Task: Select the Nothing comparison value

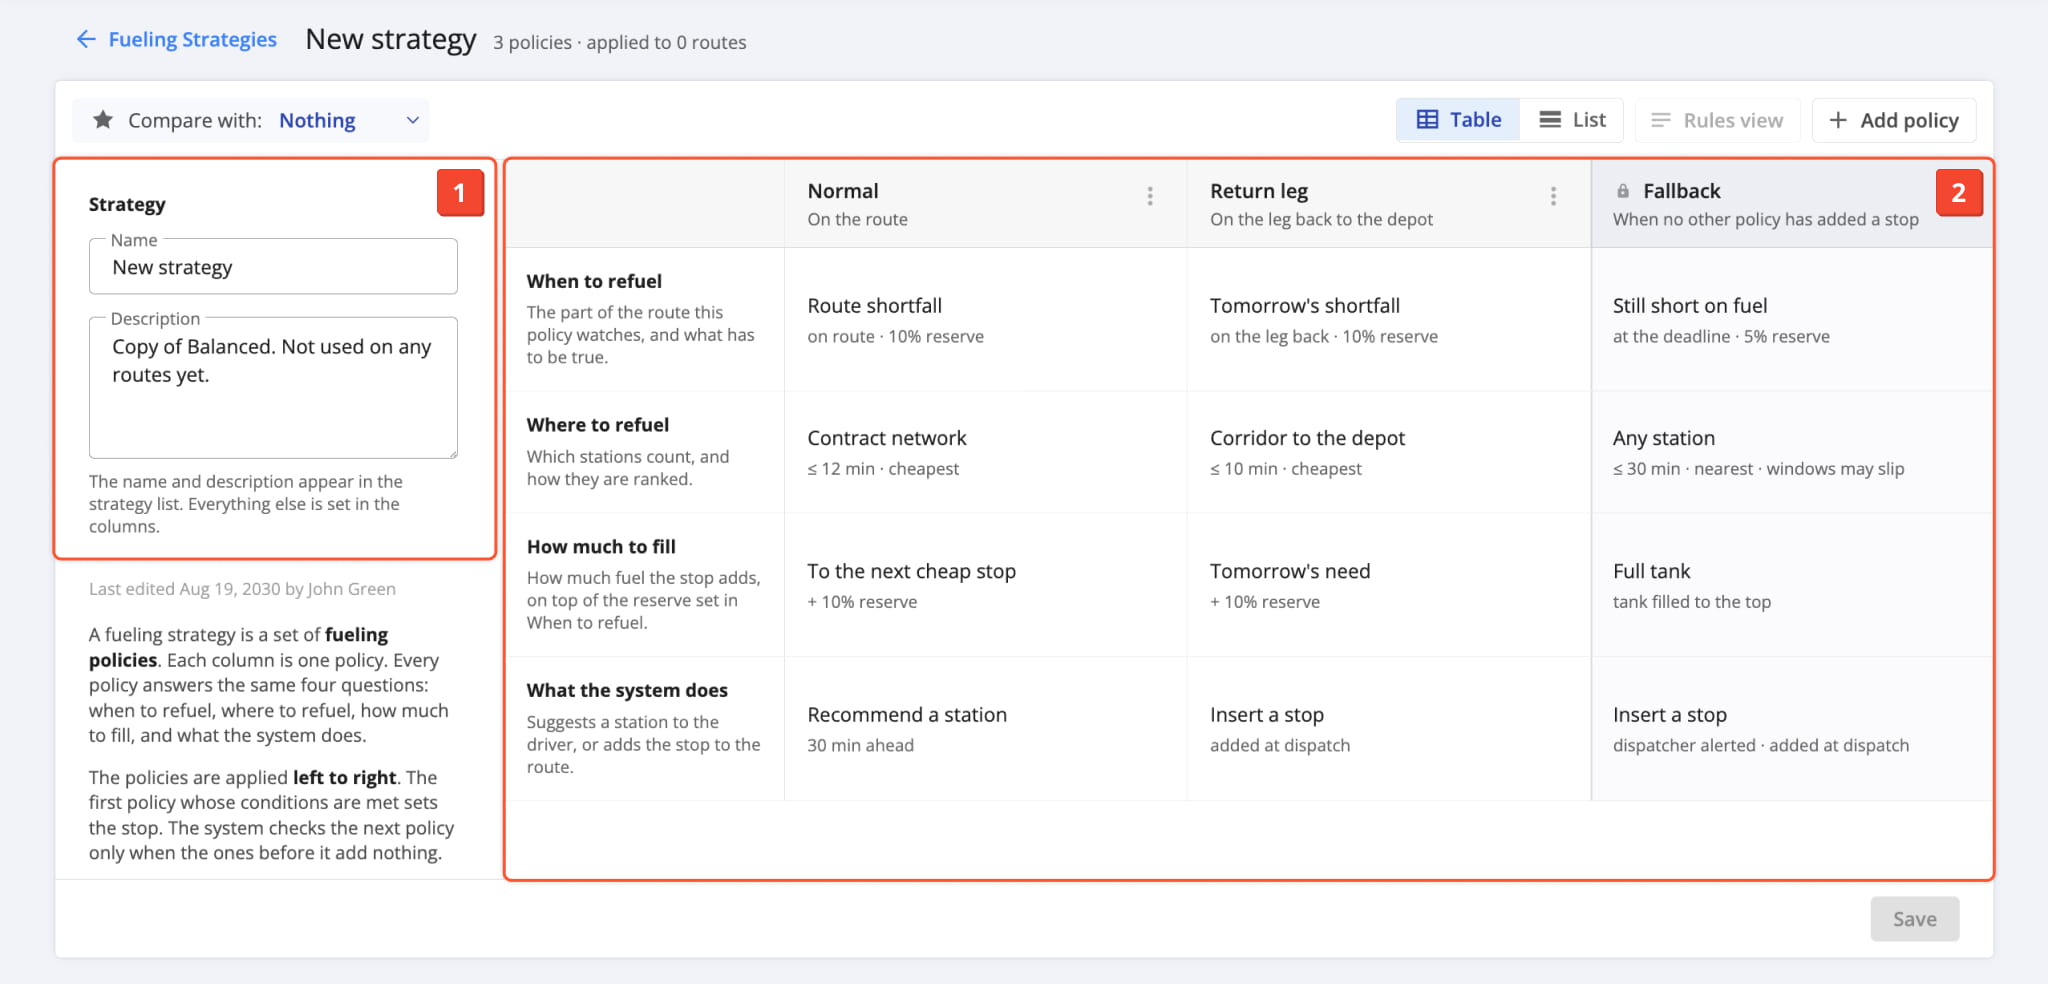Action: coord(317,120)
